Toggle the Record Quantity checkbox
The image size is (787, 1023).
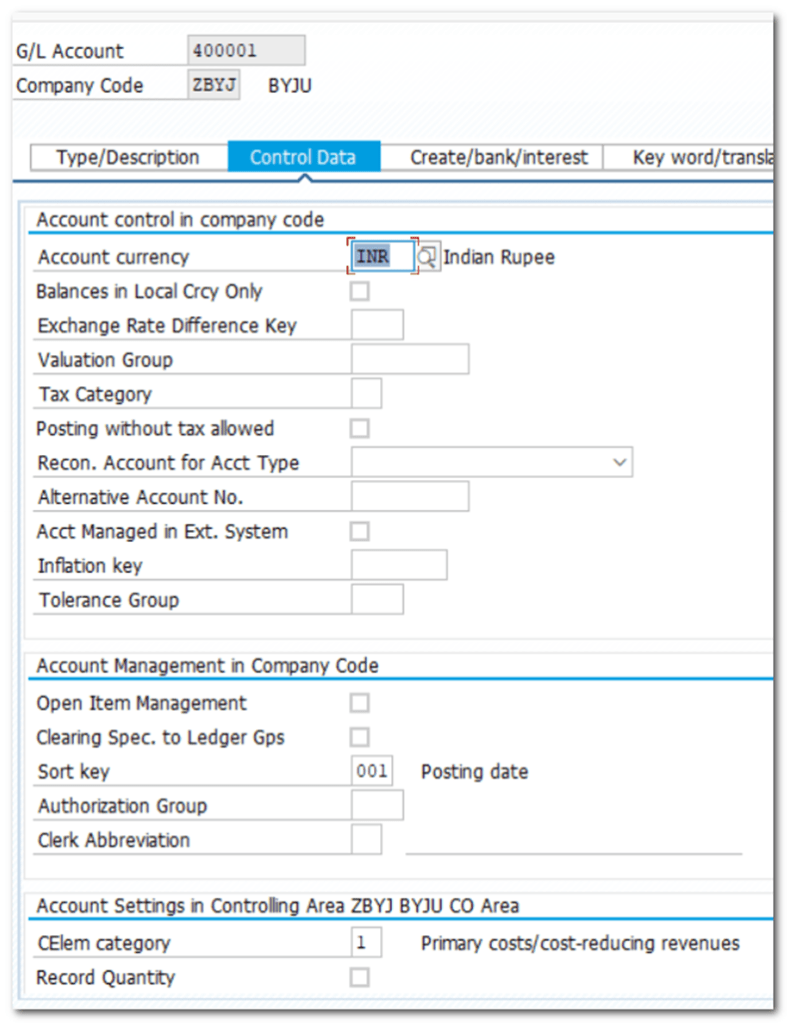click(x=359, y=977)
